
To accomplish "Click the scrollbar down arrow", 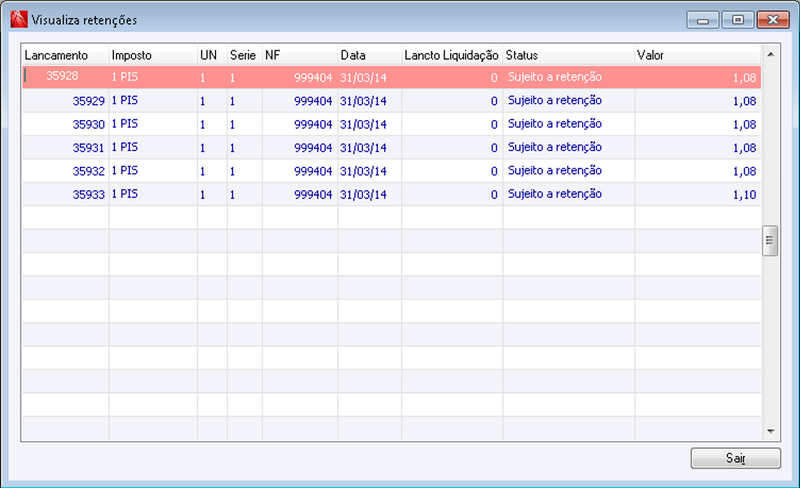I will 770,432.
